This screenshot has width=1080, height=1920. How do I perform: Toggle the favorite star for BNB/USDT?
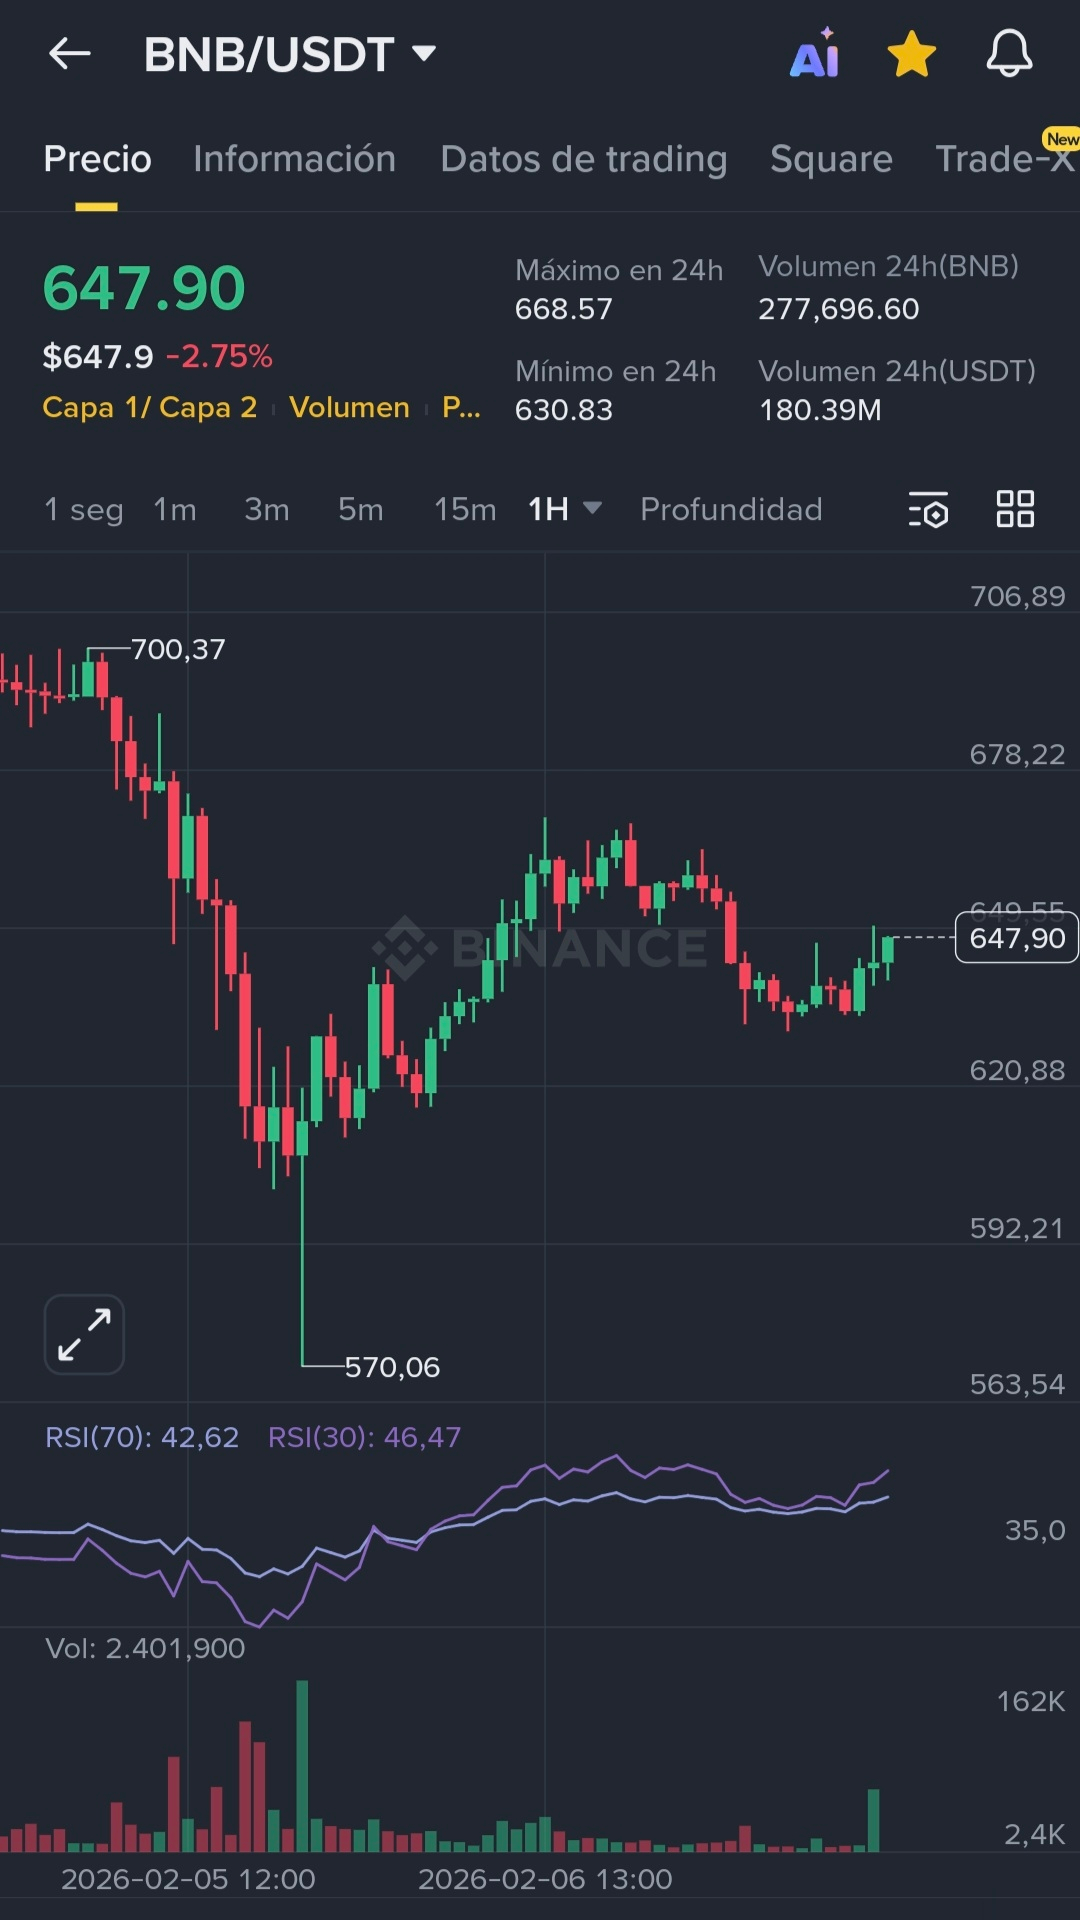(x=912, y=54)
